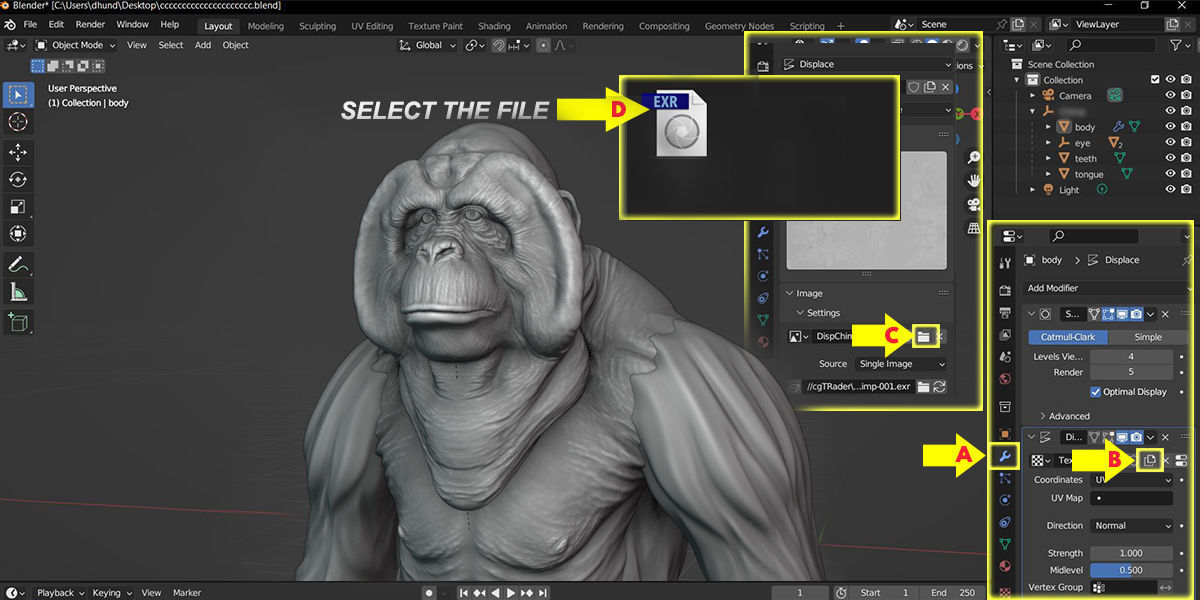Screen dimensions: 1200x600
Task: Uncheck Optimal Display
Action: 1096,392
